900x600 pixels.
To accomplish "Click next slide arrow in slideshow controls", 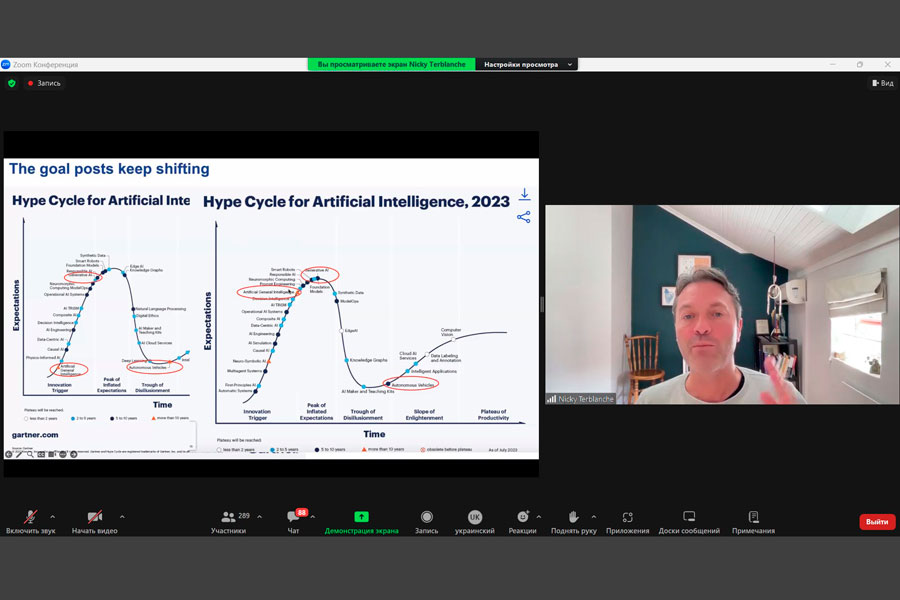I will [73, 454].
